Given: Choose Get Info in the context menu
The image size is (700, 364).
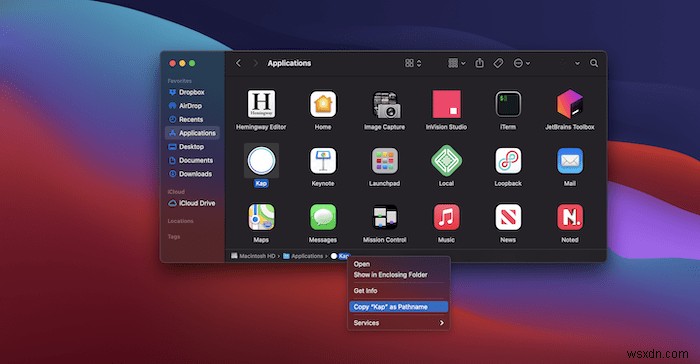Looking at the screenshot, I should (398, 291).
